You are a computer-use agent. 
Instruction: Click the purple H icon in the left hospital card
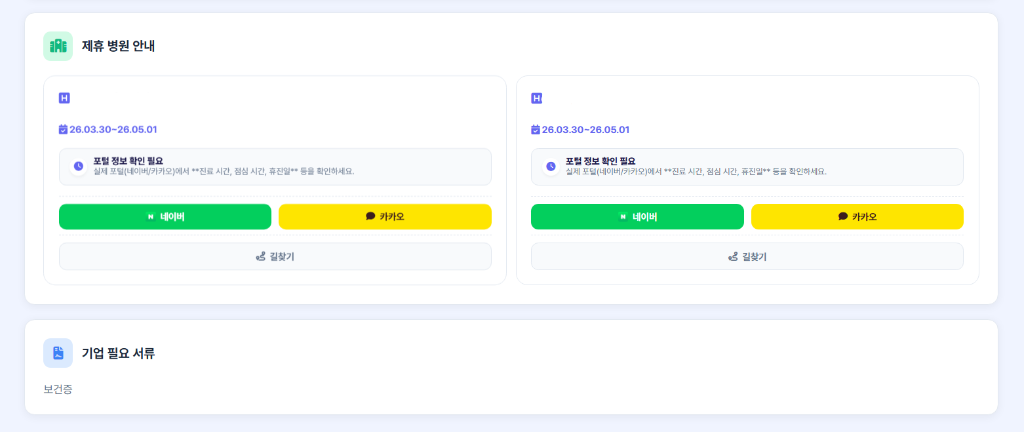pyautogui.click(x=64, y=98)
